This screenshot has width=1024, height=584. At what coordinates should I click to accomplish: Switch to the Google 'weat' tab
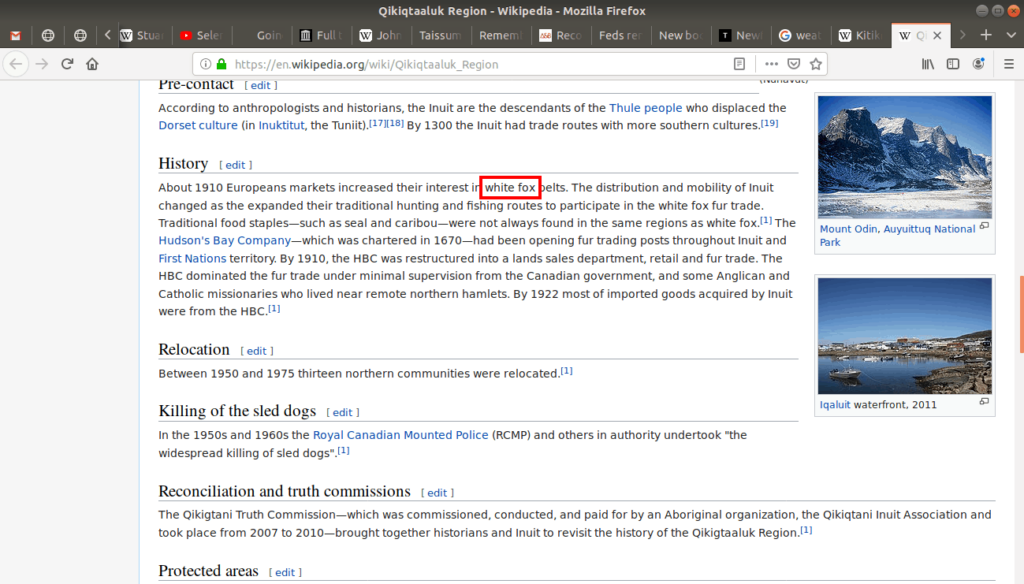(x=800, y=35)
